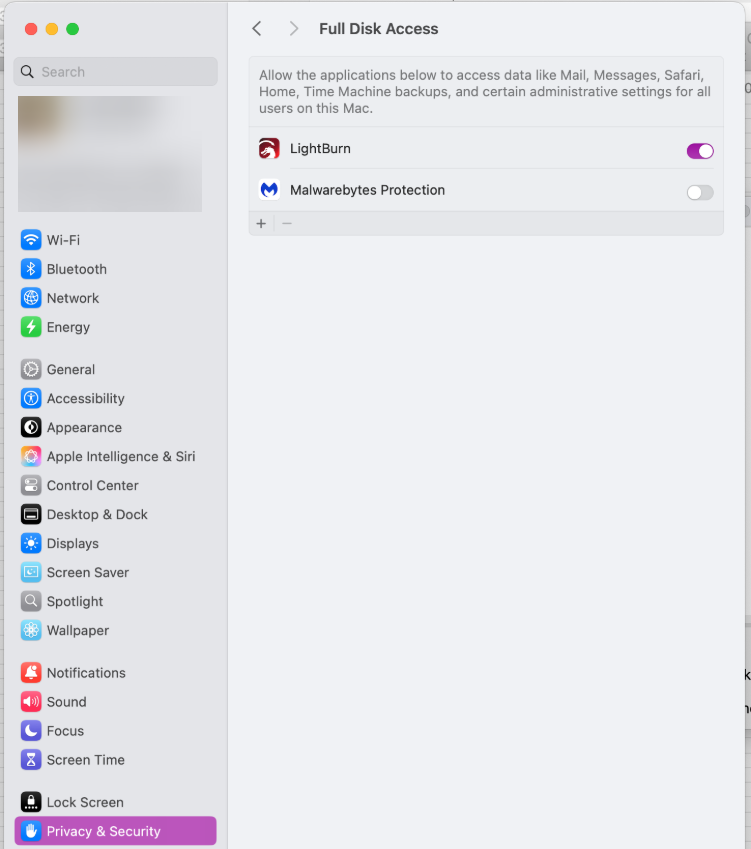Add an application with plus button
This screenshot has width=751, height=849.
point(261,224)
